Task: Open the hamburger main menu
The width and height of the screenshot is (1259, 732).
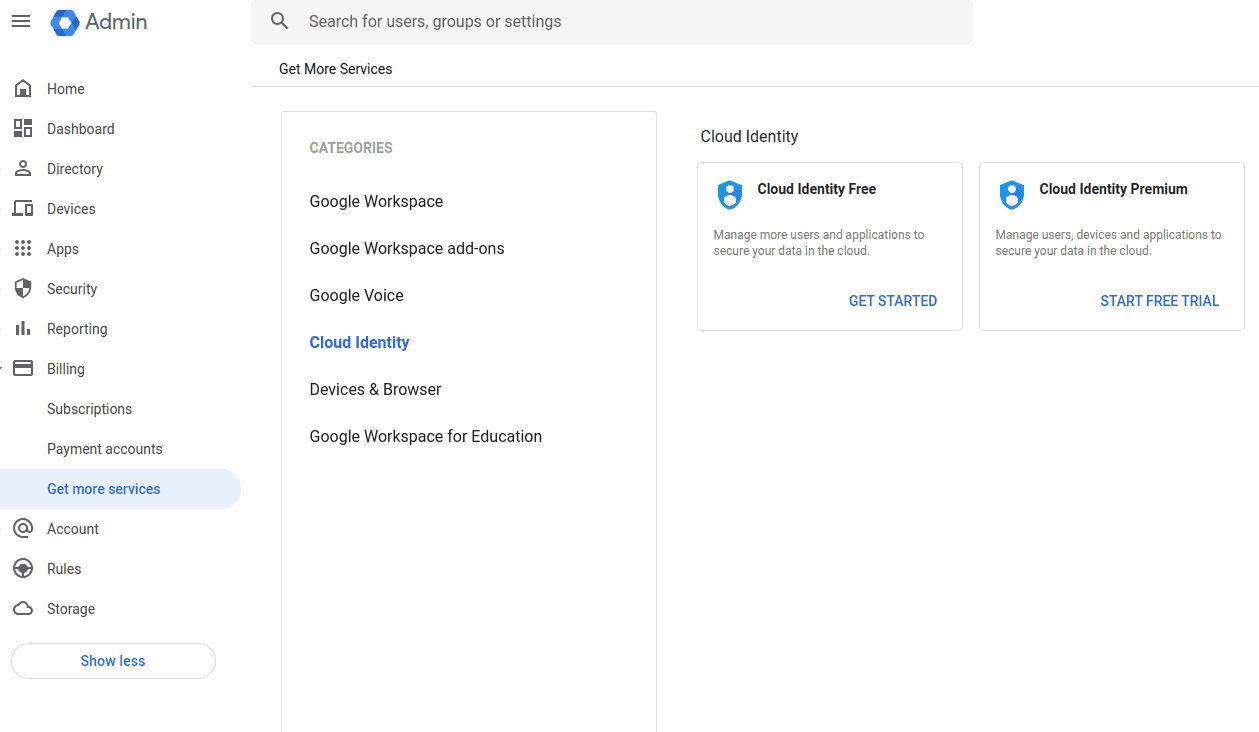Action: tap(21, 22)
